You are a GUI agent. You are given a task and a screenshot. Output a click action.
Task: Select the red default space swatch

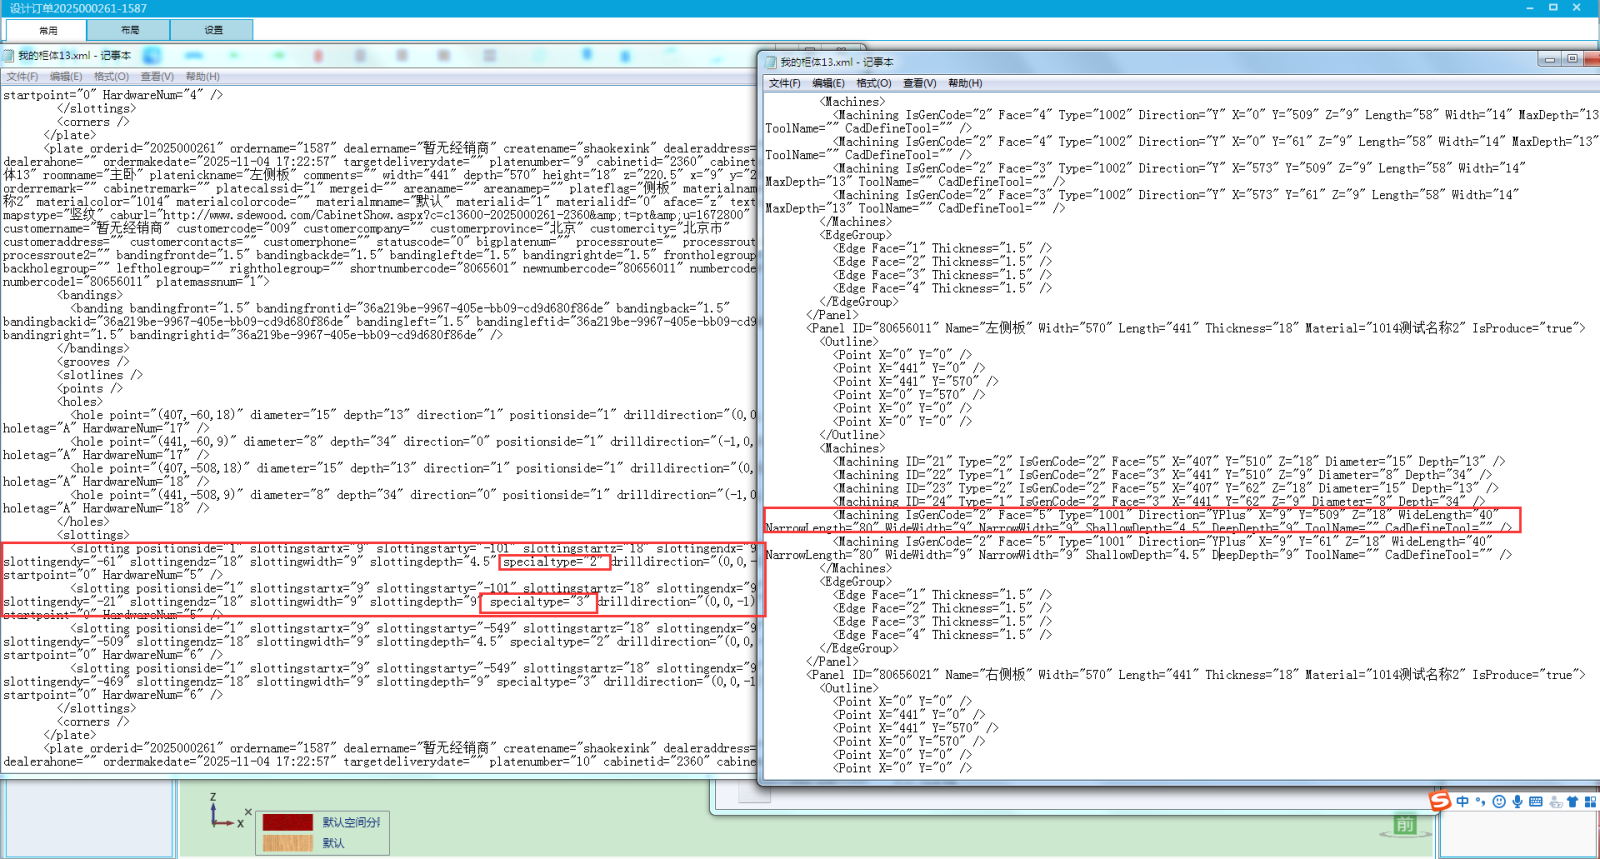pos(288,822)
